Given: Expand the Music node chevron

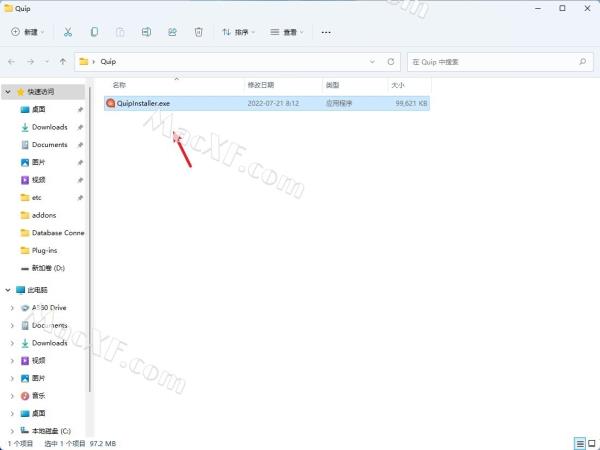Looking at the screenshot, I should [x=12, y=396].
